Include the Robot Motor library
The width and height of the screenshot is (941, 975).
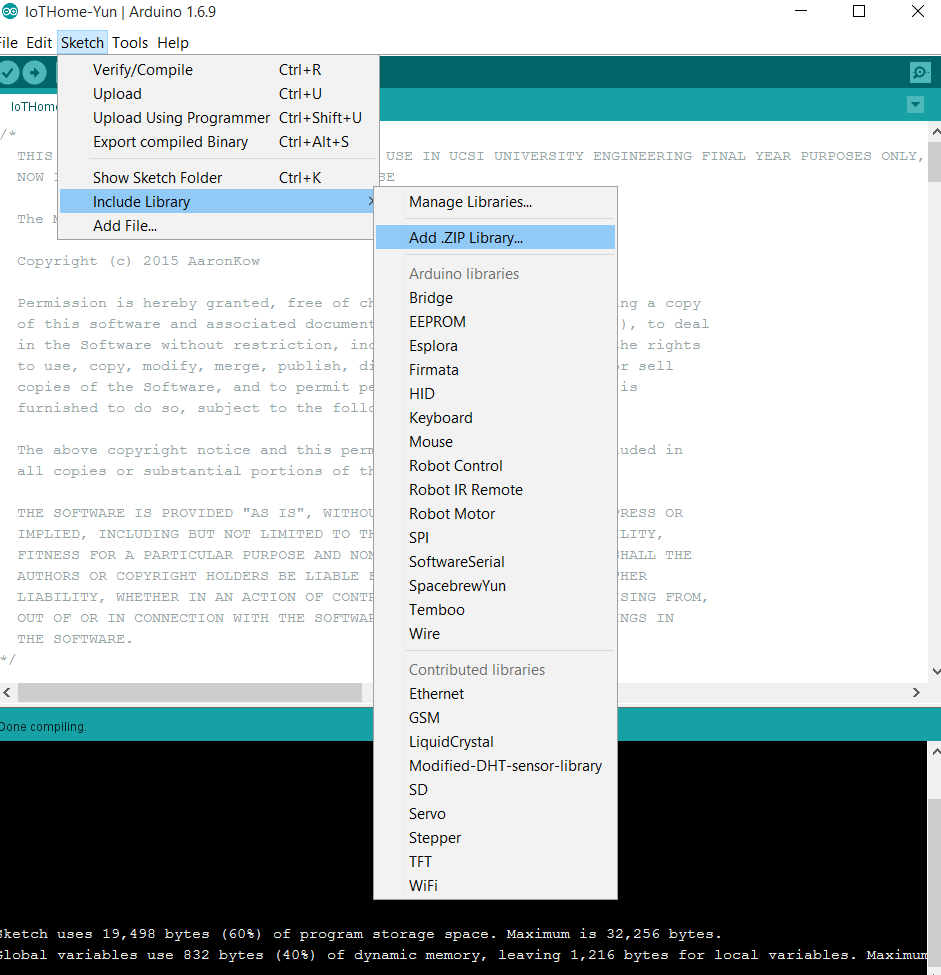coord(495,514)
